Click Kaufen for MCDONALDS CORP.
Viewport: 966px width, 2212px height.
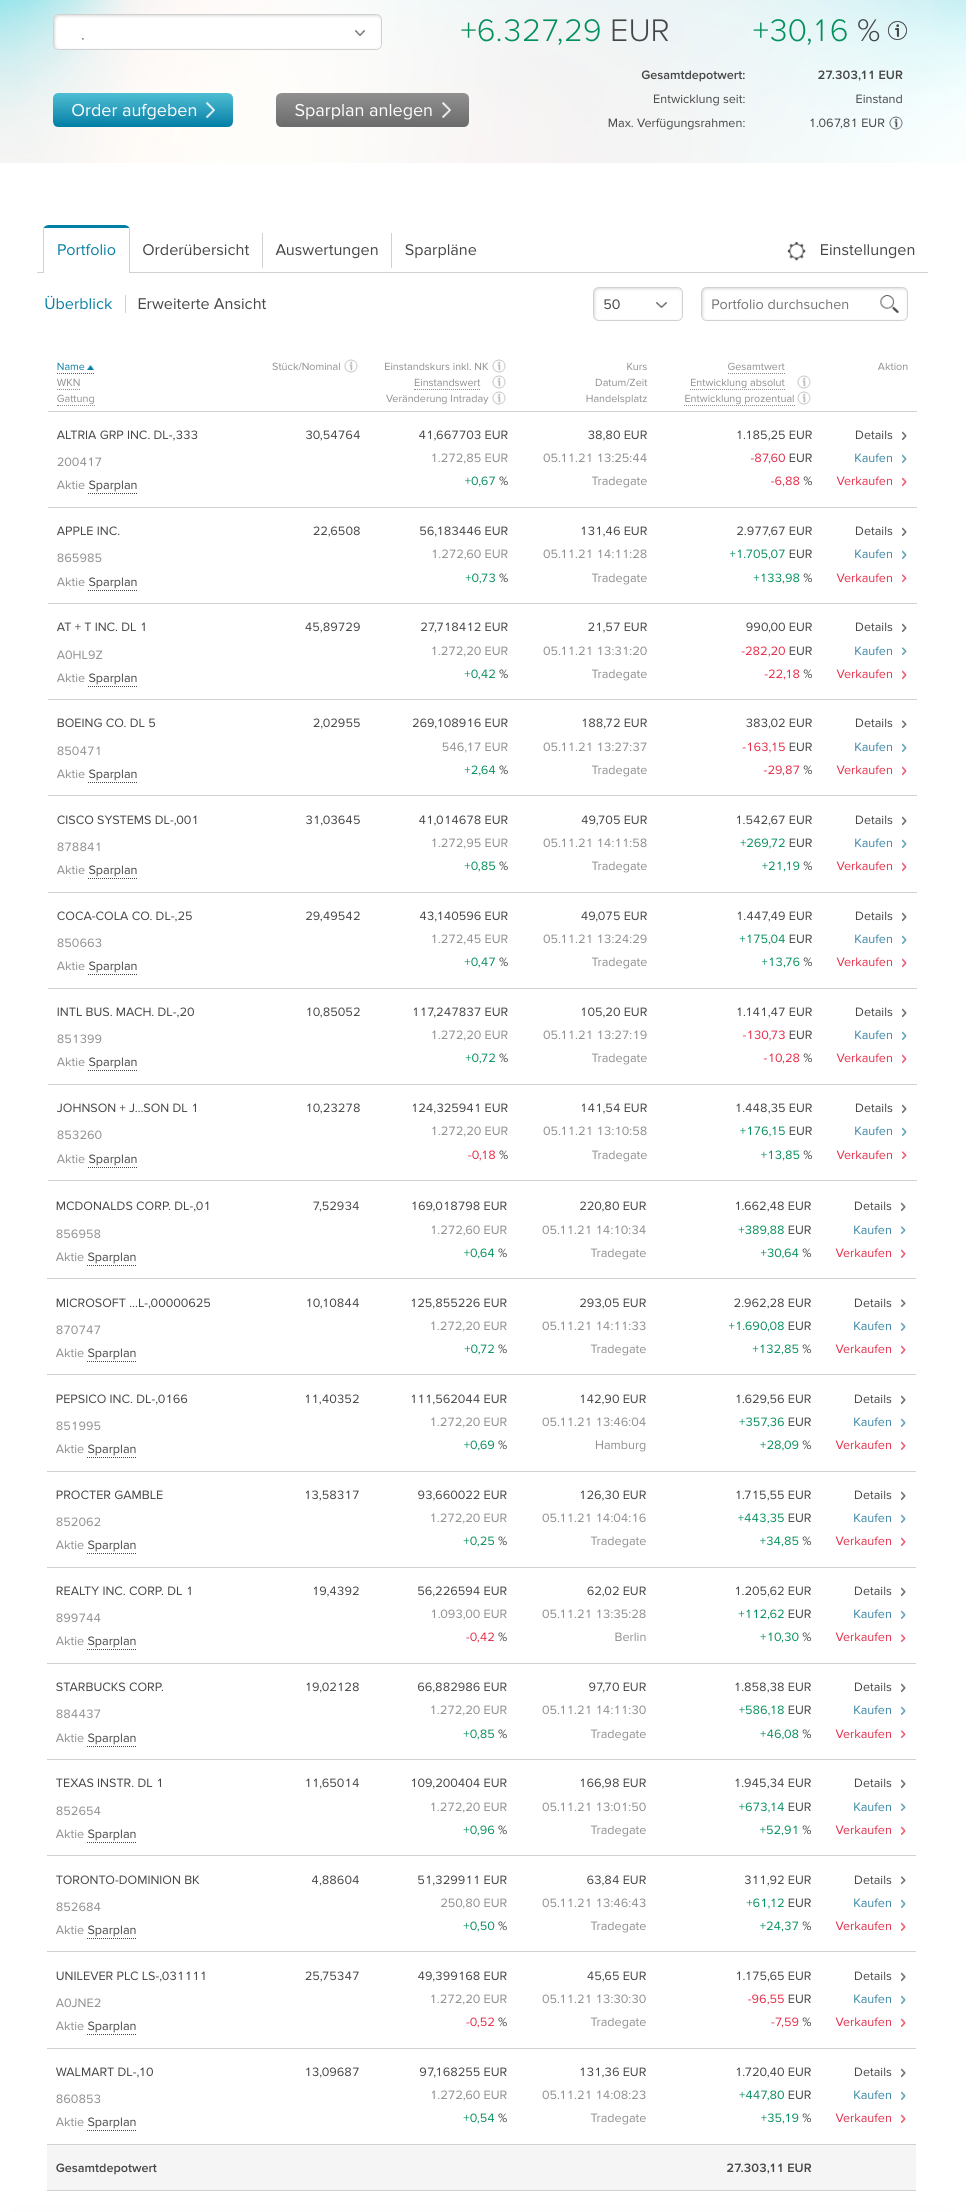click(x=872, y=1230)
